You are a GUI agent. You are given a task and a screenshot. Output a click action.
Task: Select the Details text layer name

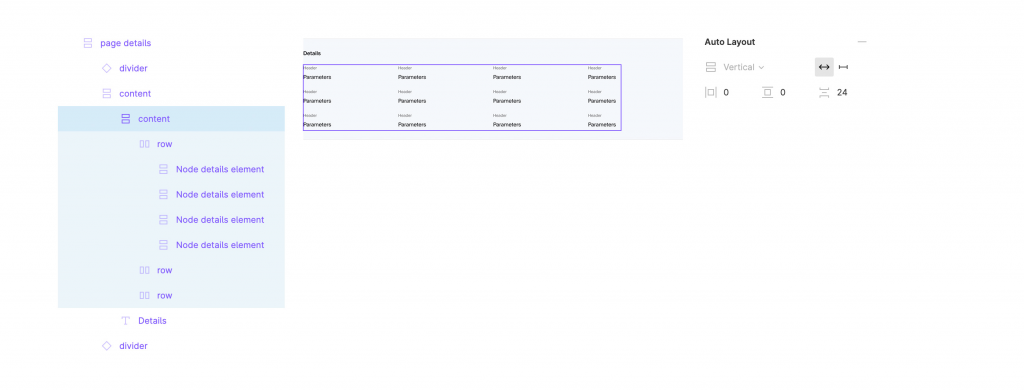152,321
